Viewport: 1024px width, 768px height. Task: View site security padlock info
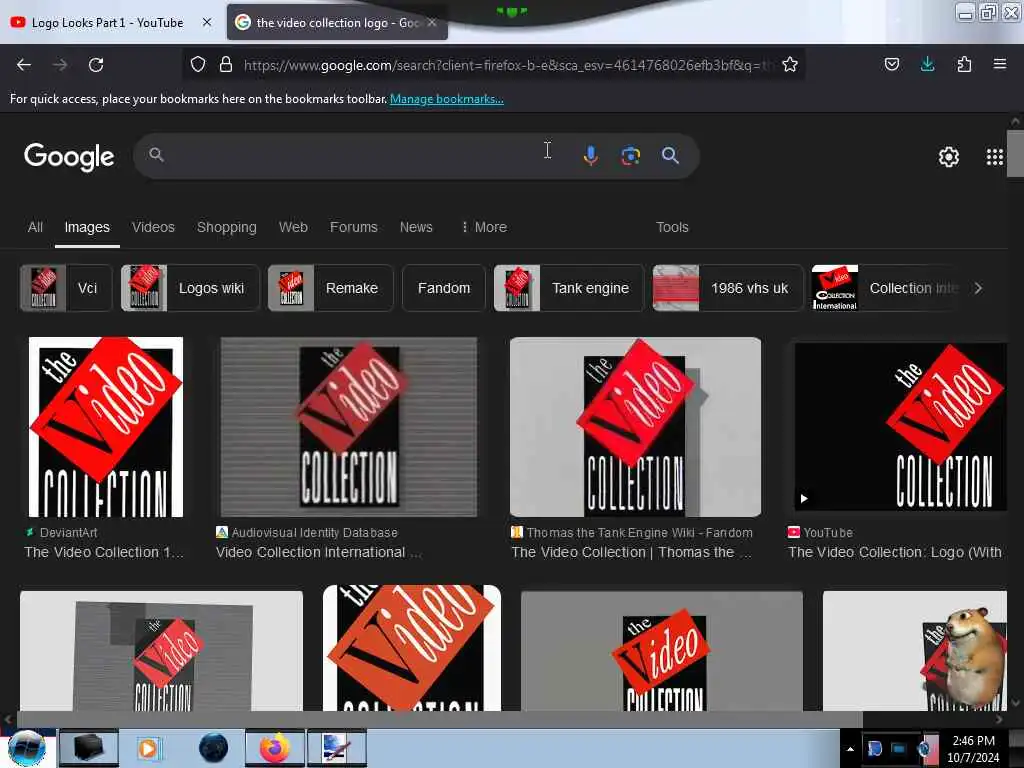[226, 64]
